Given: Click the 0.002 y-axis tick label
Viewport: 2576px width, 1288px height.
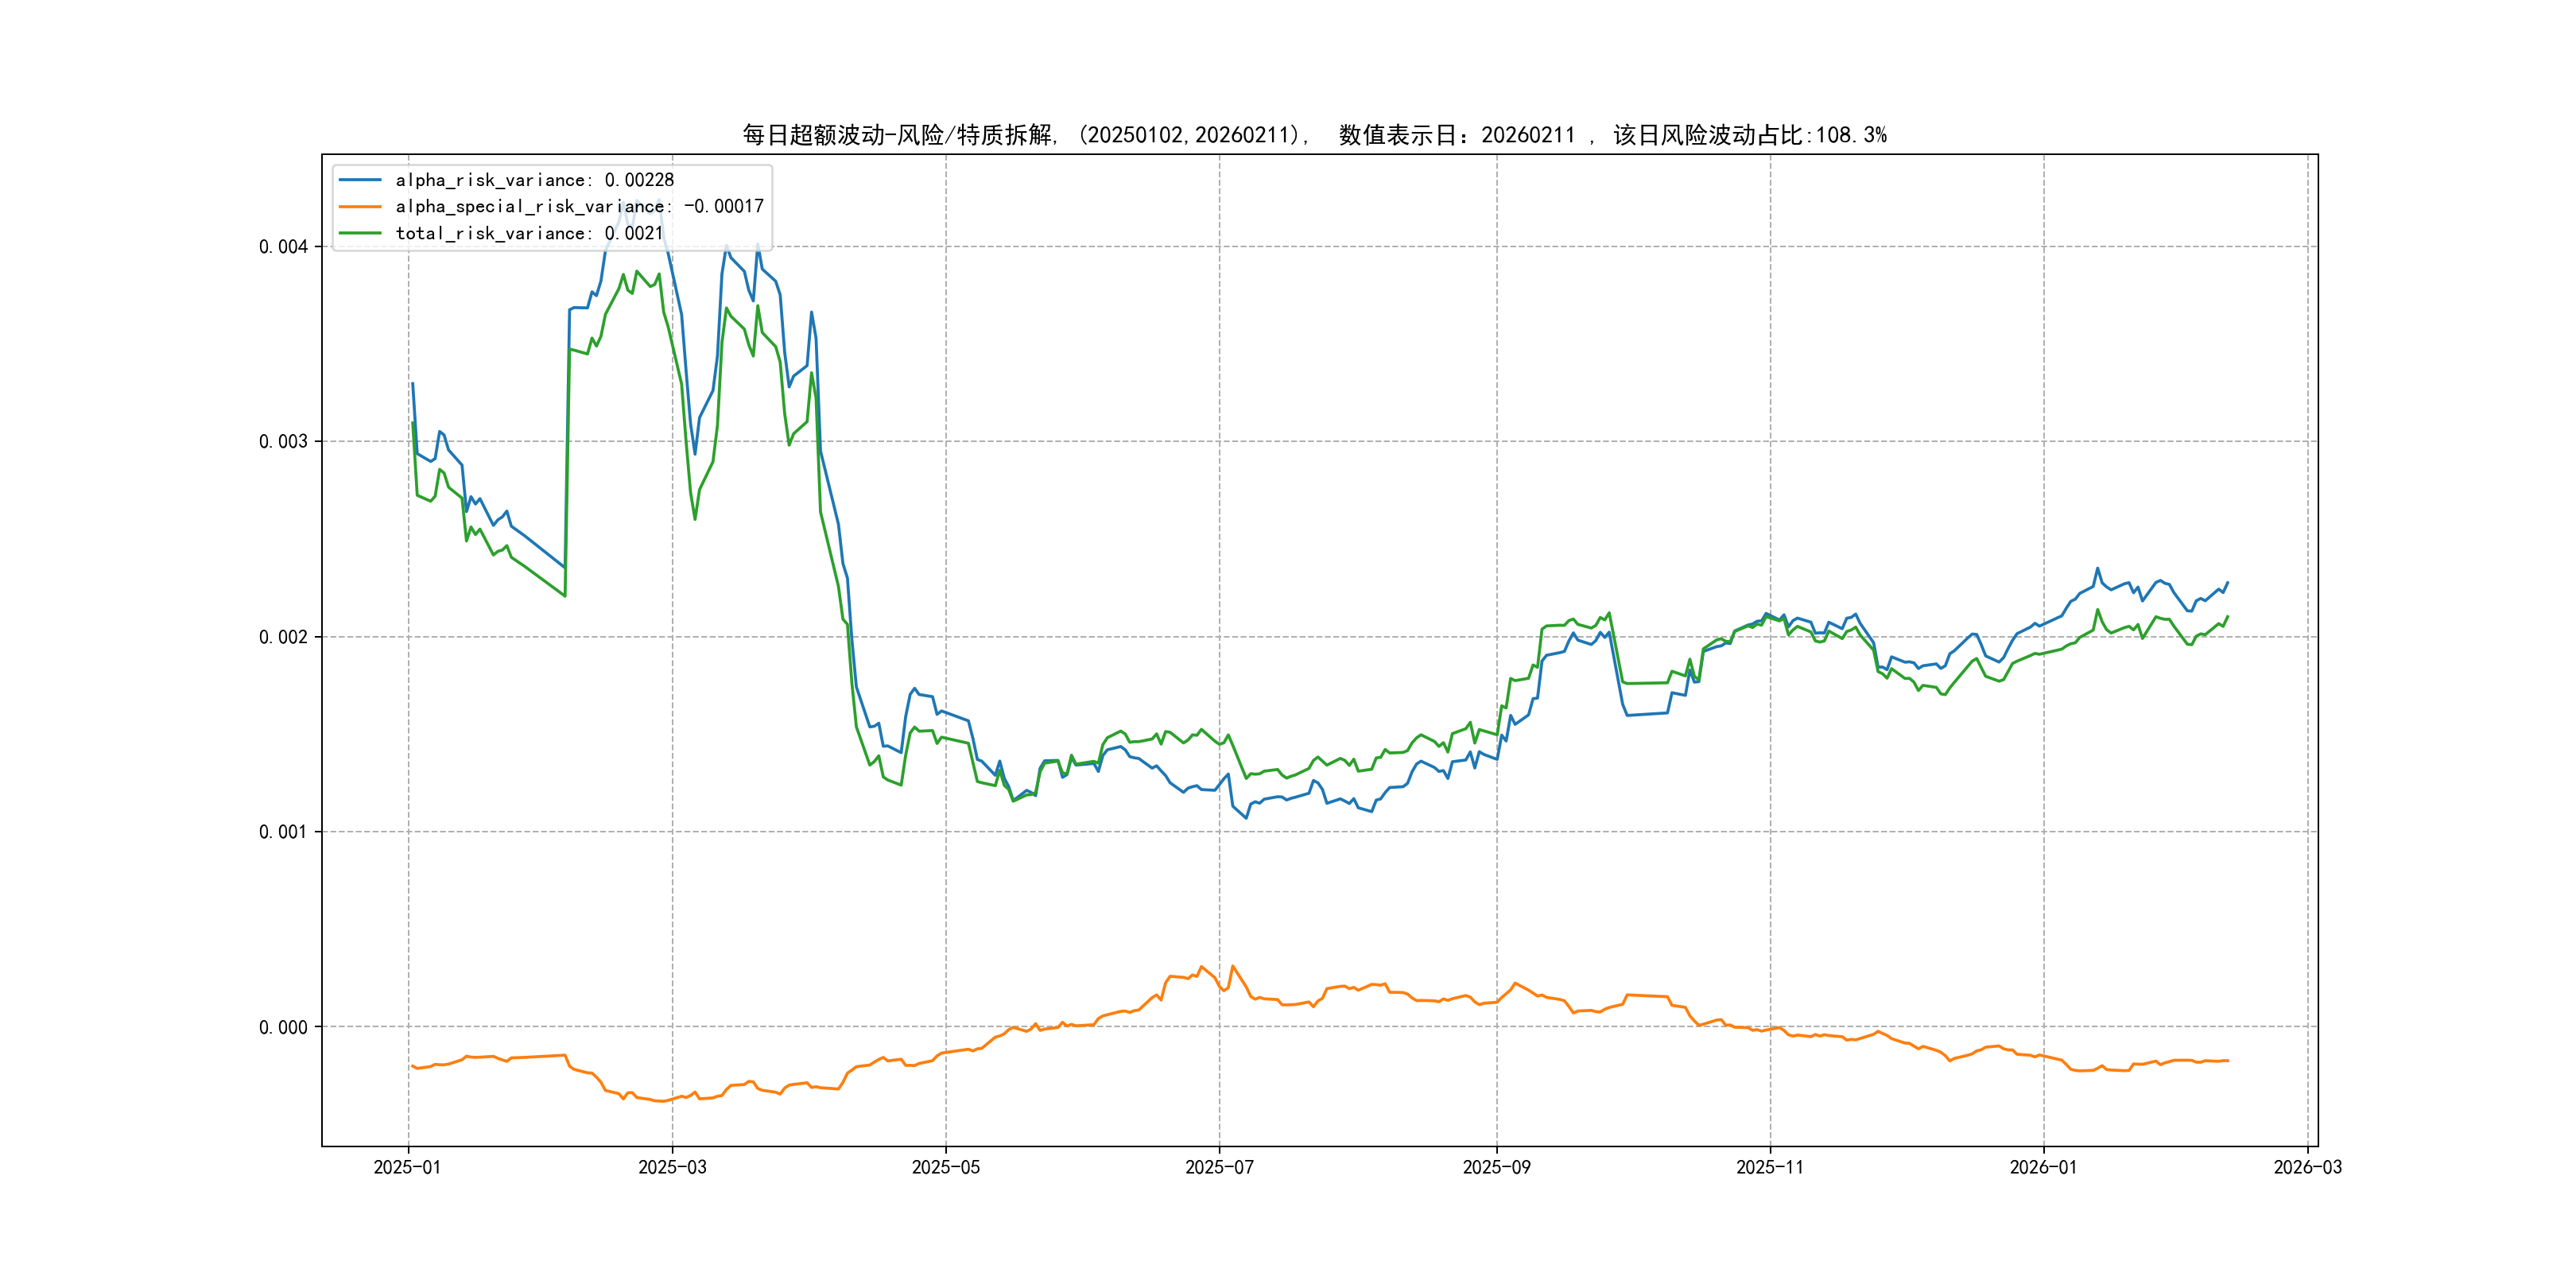Looking at the screenshot, I should tap(283, 637).
